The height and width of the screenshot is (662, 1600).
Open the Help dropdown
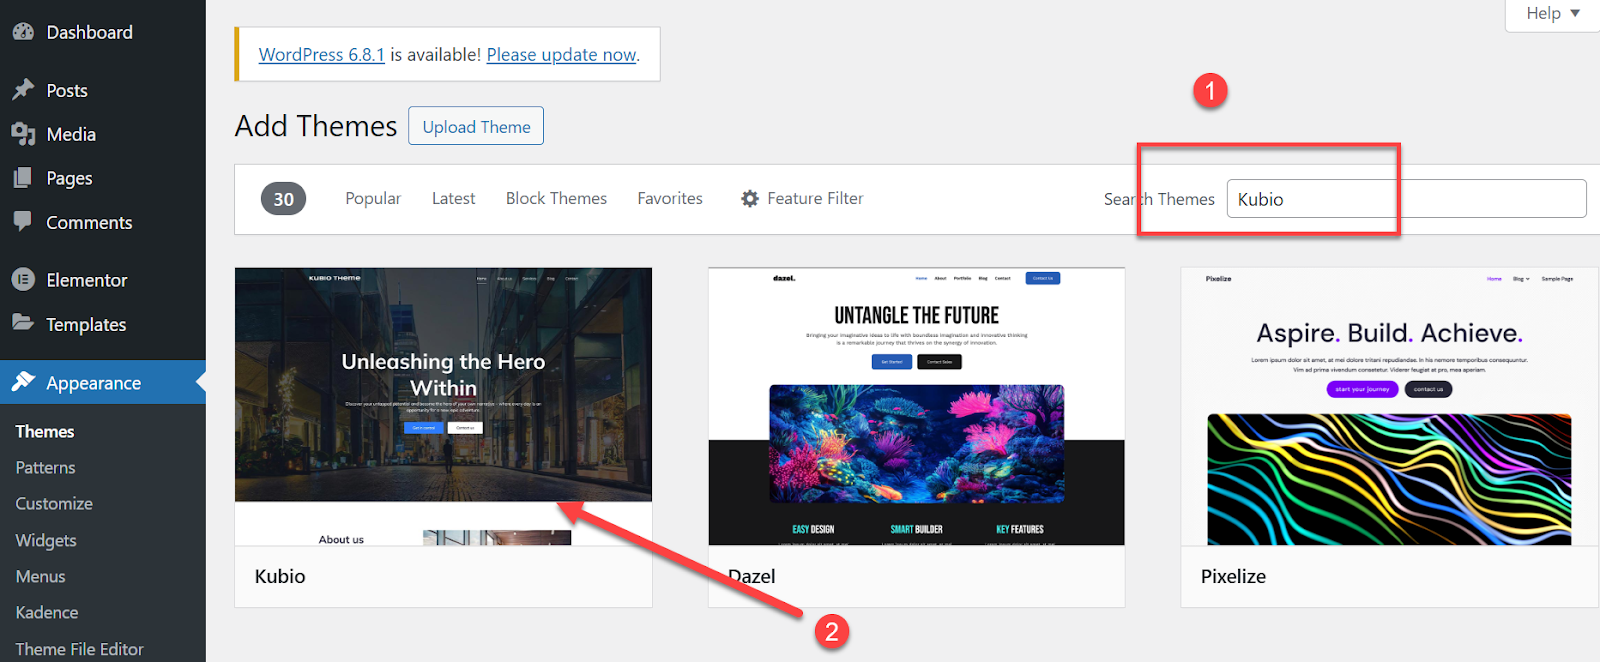(x=1552, y=14)
